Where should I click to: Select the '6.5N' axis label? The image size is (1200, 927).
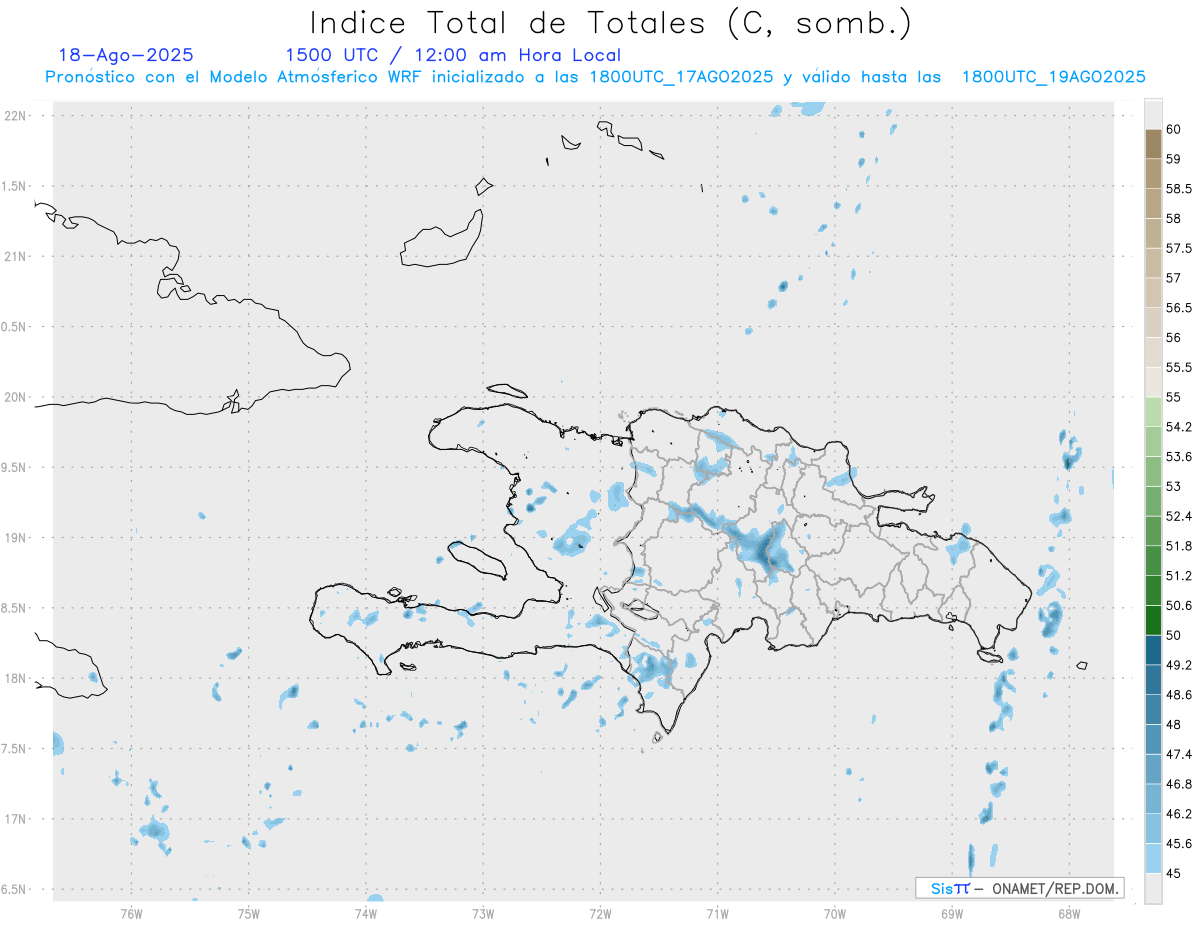pyautogui.click(x=15, y=889)
